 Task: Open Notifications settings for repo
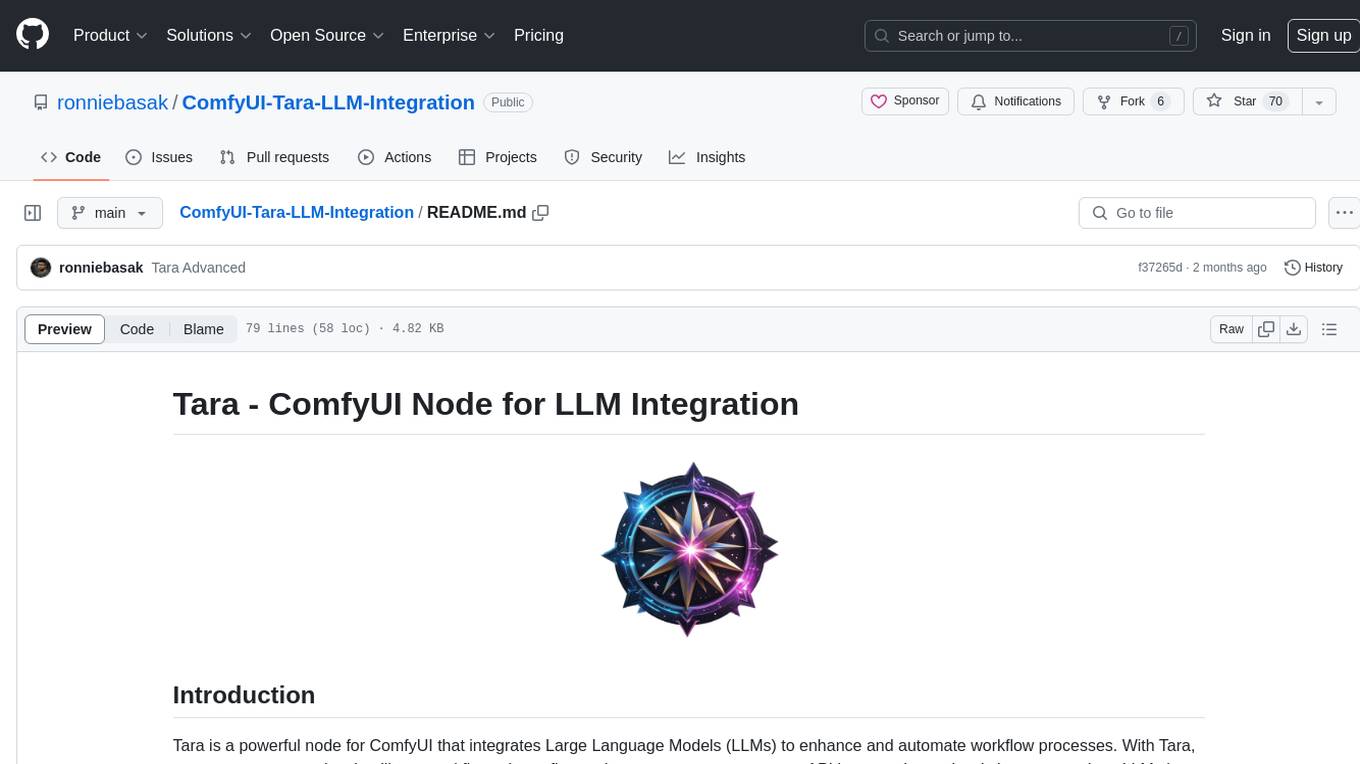click(1016, 101)
